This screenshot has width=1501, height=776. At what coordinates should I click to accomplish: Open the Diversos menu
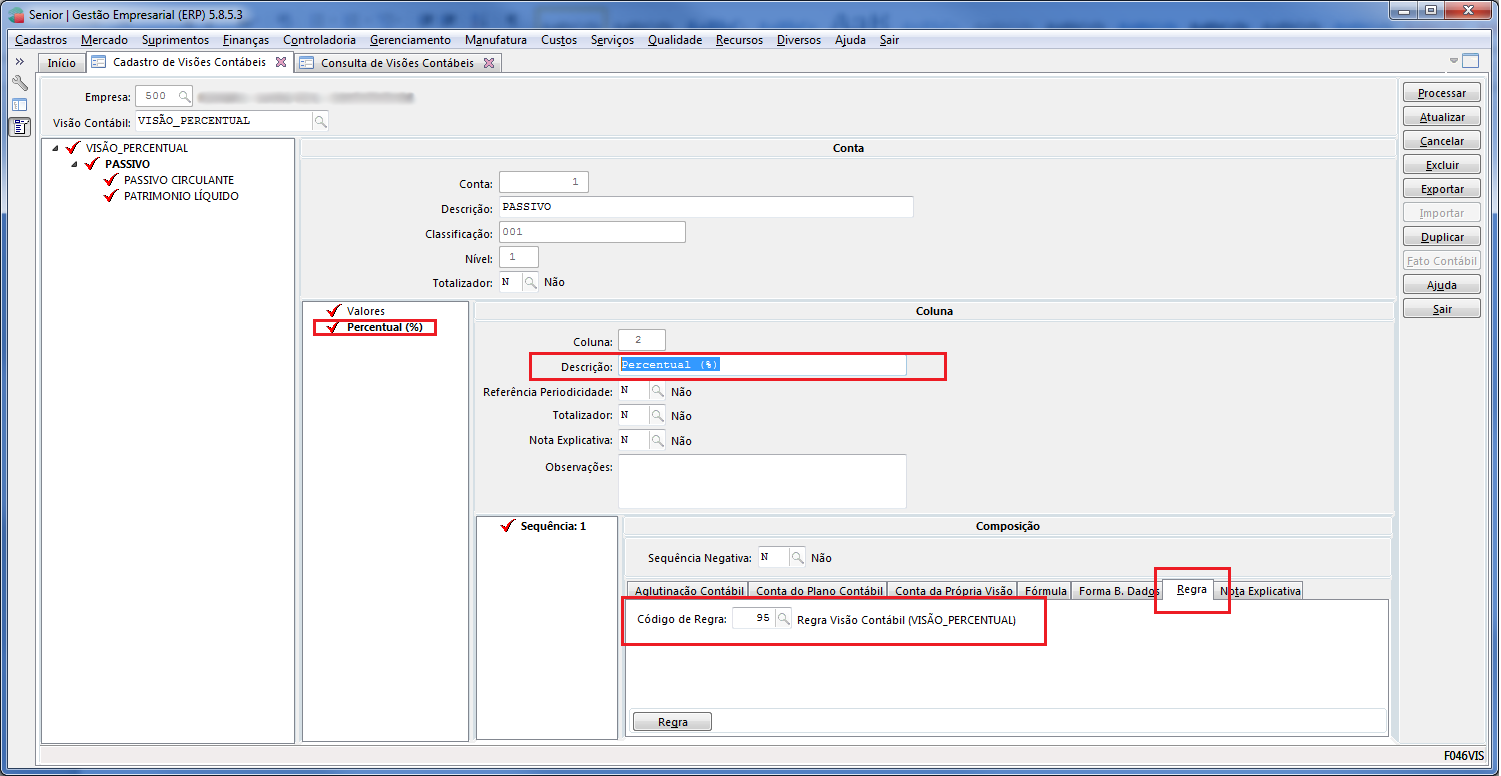pyautogui.click(x=799, y=40)
